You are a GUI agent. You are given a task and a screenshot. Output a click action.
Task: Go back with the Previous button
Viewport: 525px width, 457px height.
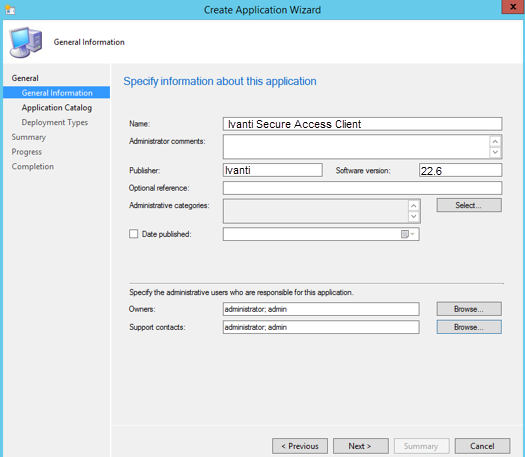(x=300, y=446)
